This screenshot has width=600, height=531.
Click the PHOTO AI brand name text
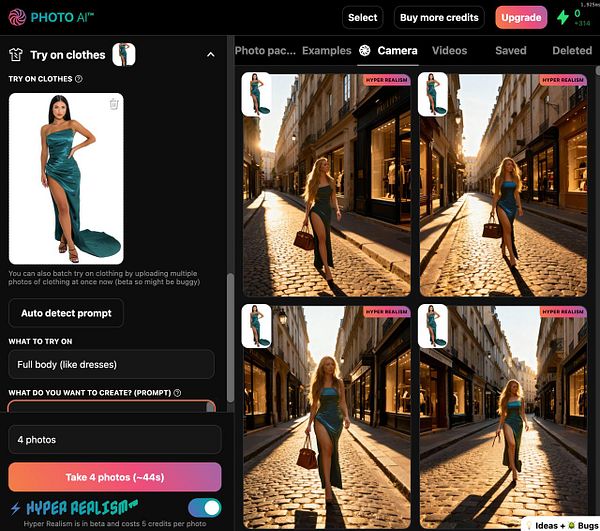coord(62,18)
